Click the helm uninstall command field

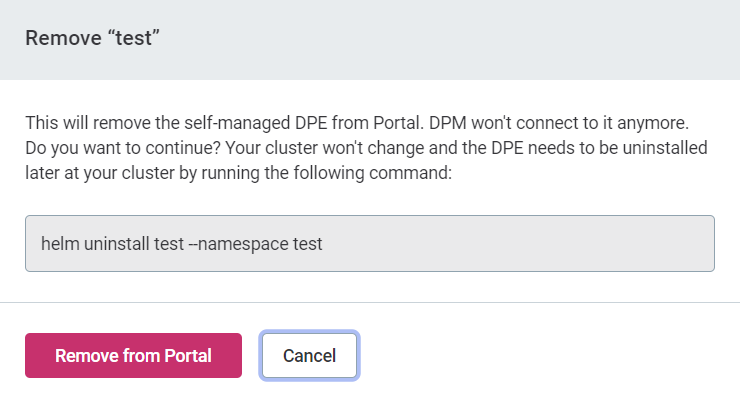pyautogui.click(x=369, y=243)
